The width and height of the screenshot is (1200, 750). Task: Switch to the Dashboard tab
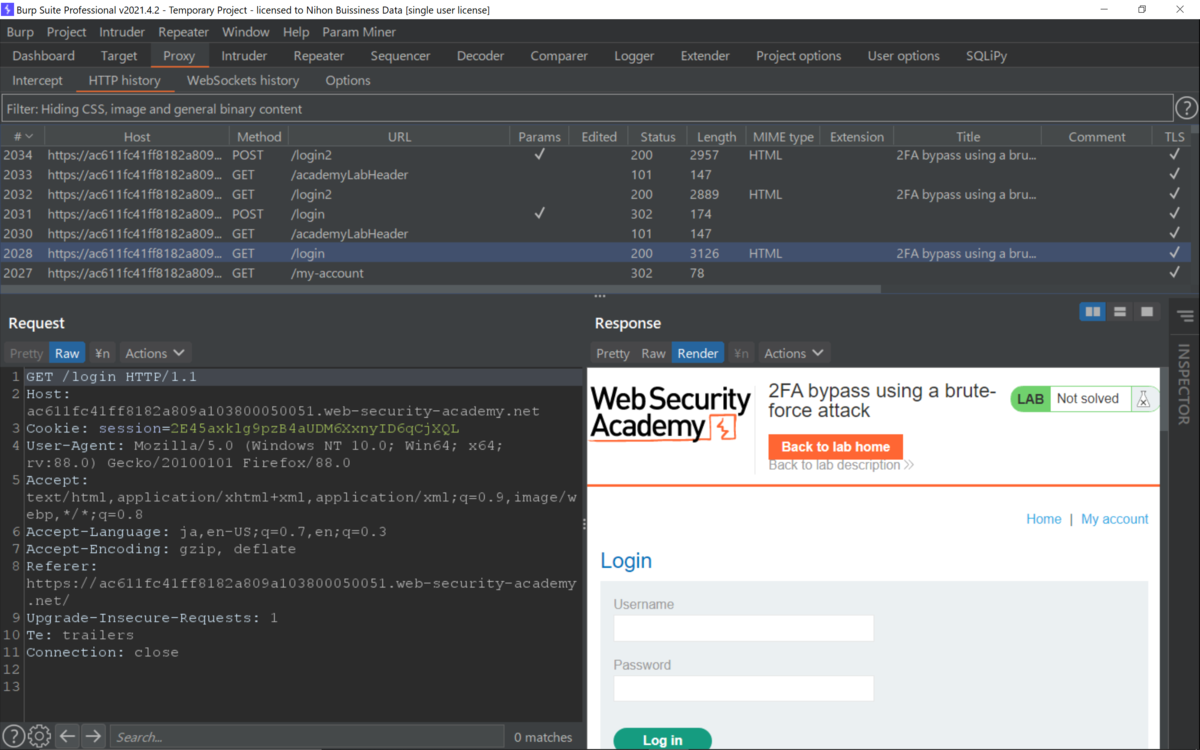pos(44,56)
